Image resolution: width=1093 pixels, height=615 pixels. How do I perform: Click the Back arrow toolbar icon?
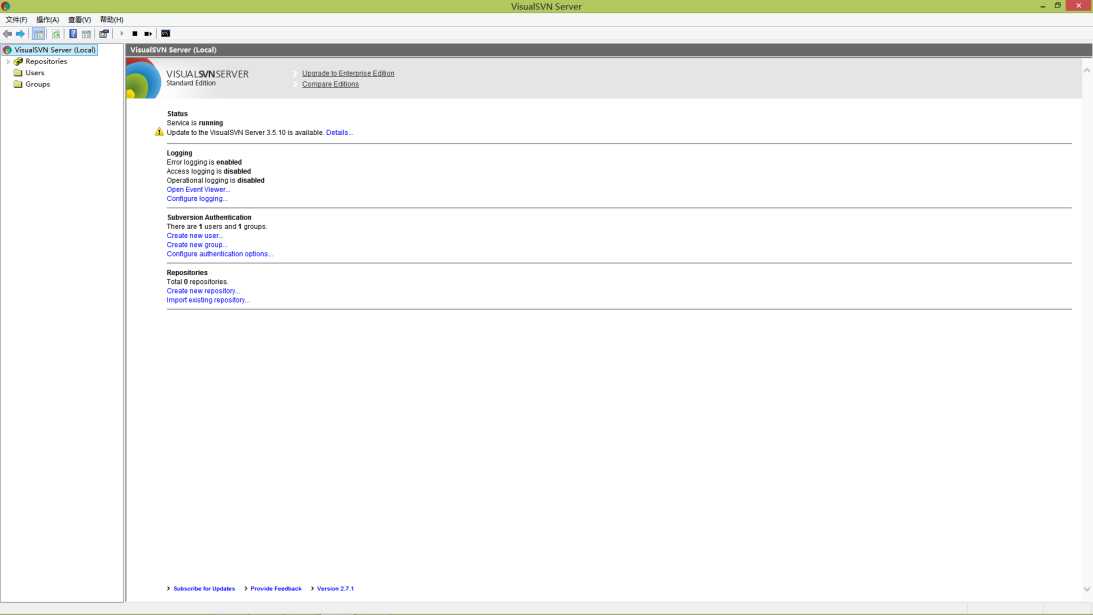click(7, 33)
